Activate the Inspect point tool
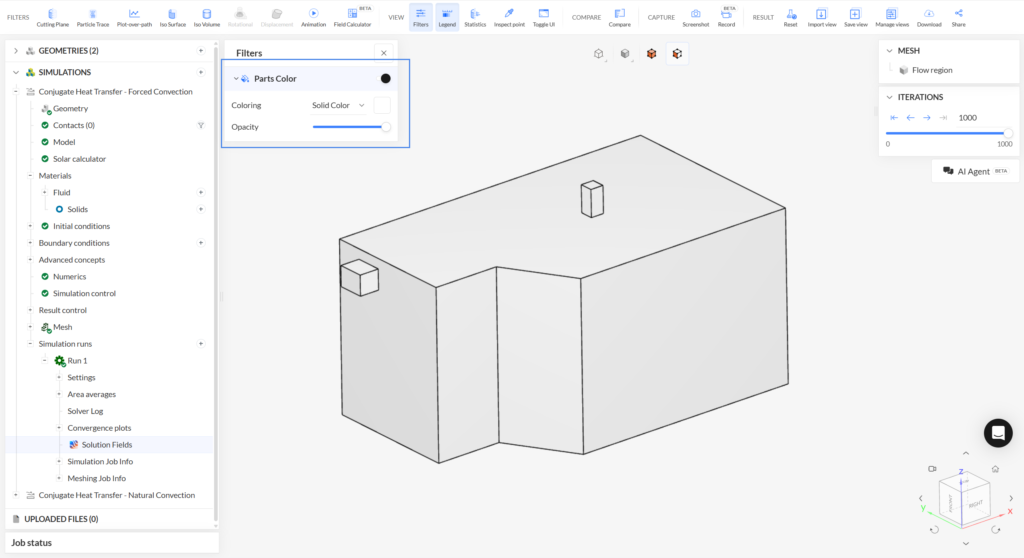 coord(509,18)
